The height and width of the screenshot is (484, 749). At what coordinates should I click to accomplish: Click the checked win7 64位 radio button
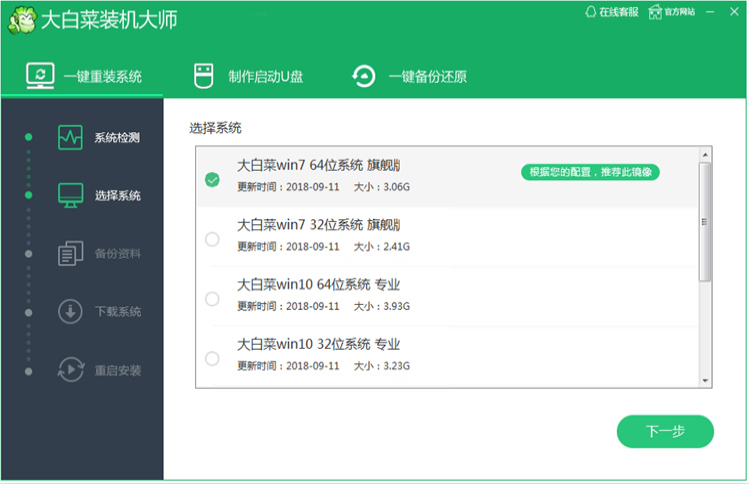tap(212, 180)
